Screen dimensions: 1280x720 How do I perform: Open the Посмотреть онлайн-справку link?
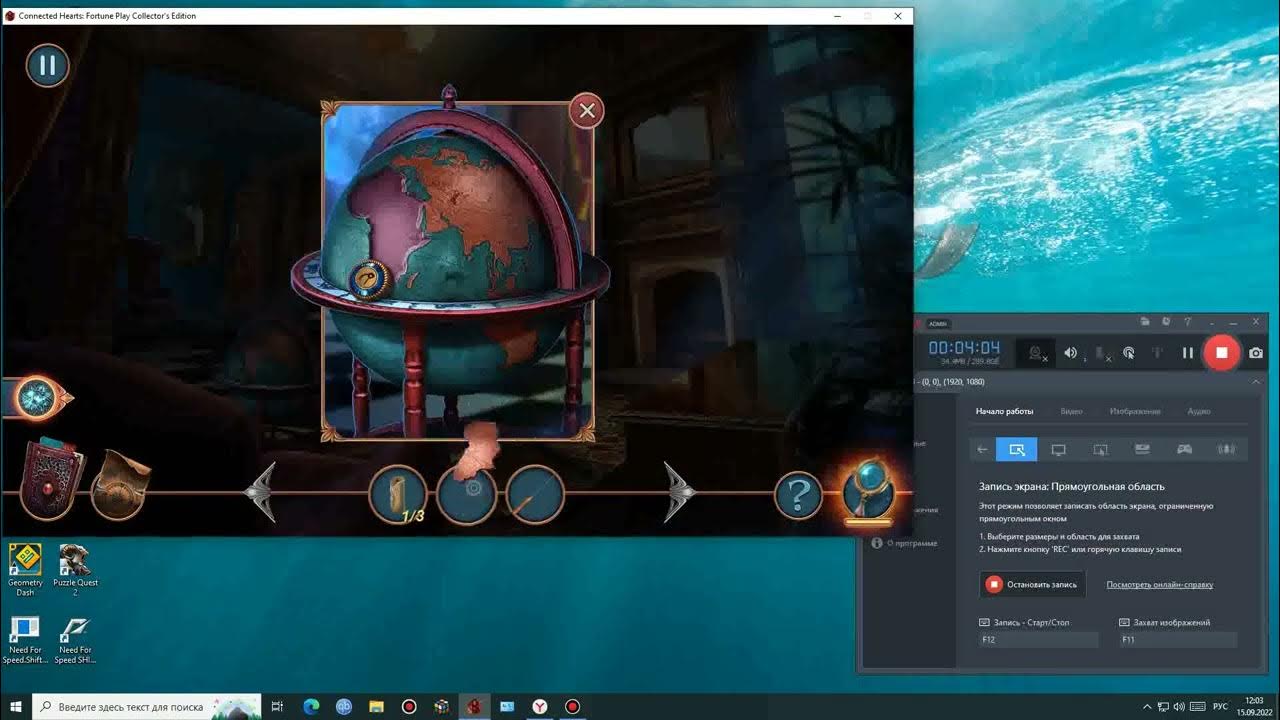[1160, 585]
